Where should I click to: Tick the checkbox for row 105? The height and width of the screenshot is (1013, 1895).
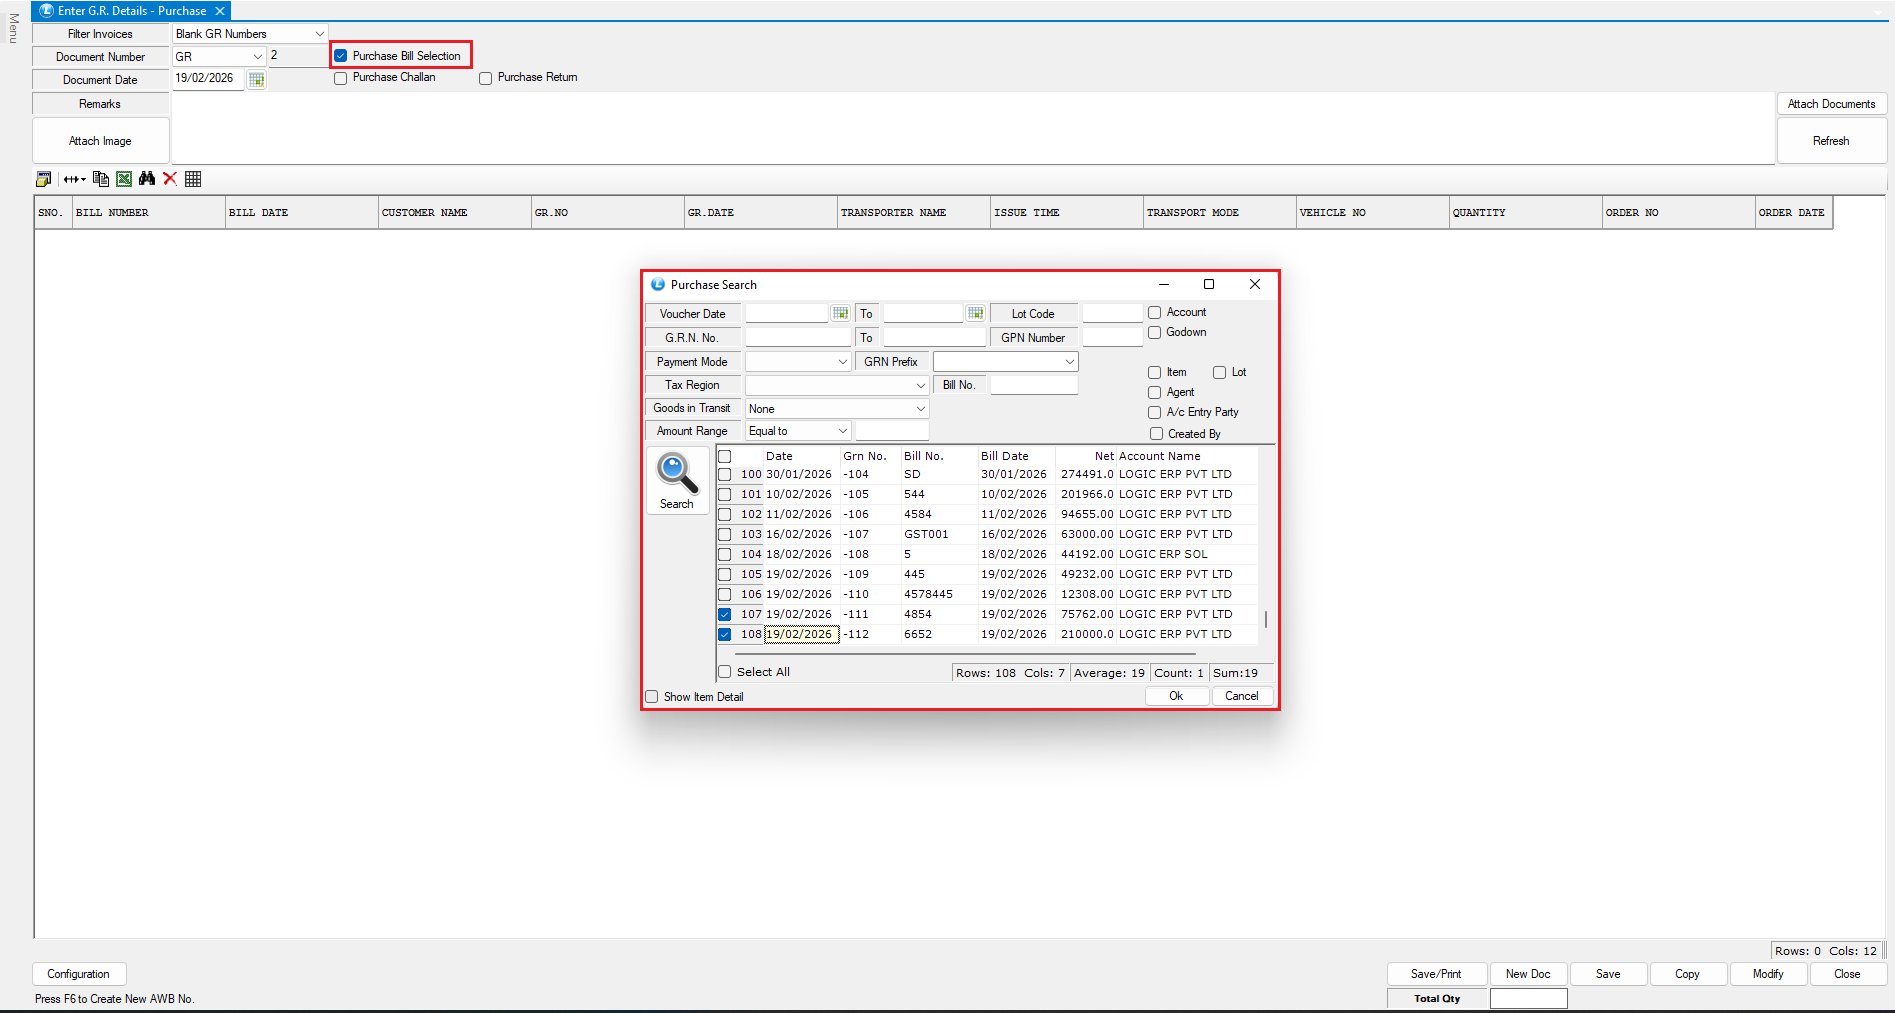[x=725, y=575]
